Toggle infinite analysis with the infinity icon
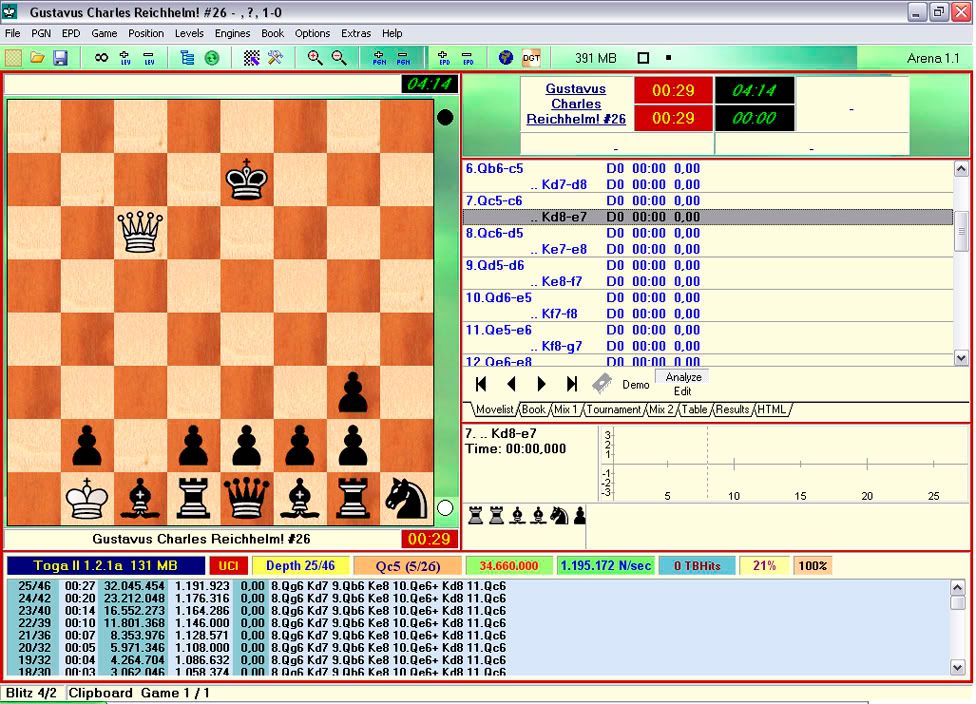The image size is (976, 704). point(101,58)
